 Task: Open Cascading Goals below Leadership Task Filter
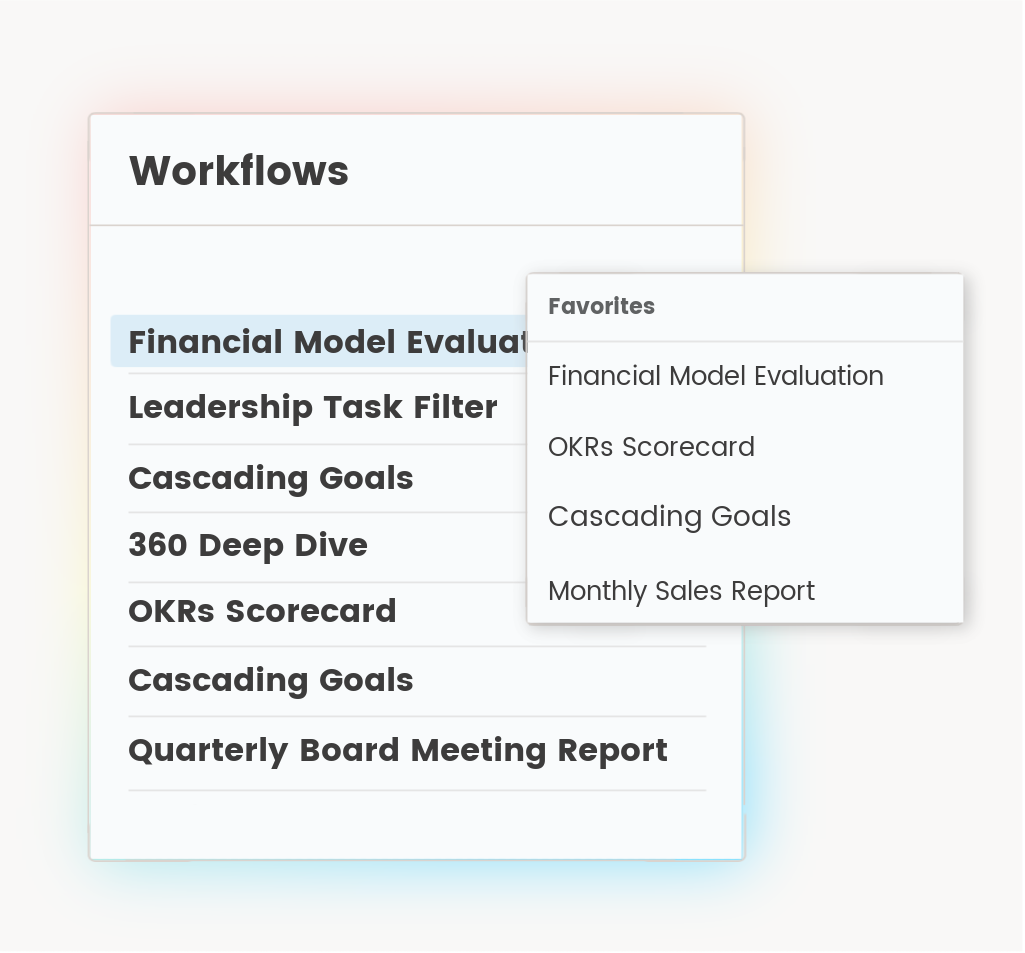point(271,478)
